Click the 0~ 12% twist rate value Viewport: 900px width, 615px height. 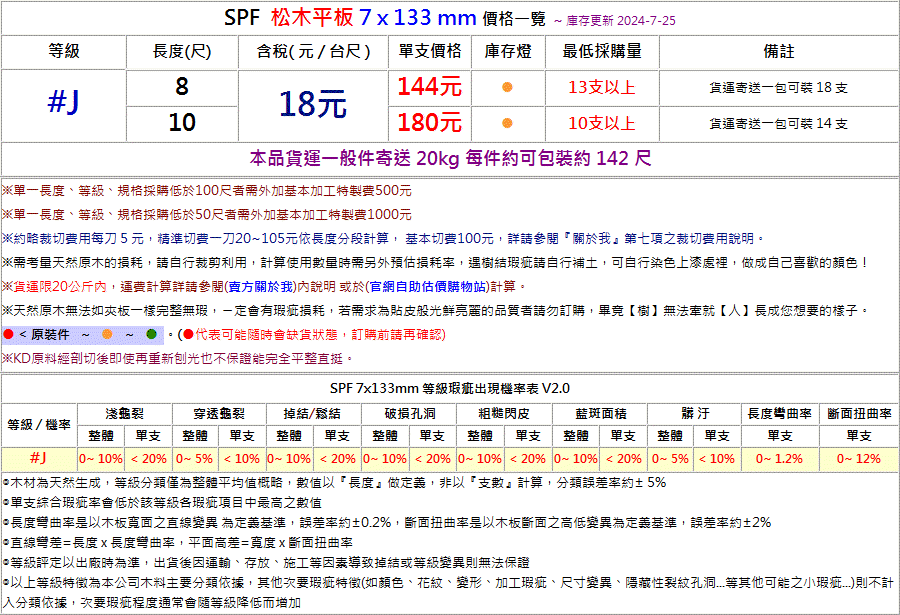(x=859, y=458)
